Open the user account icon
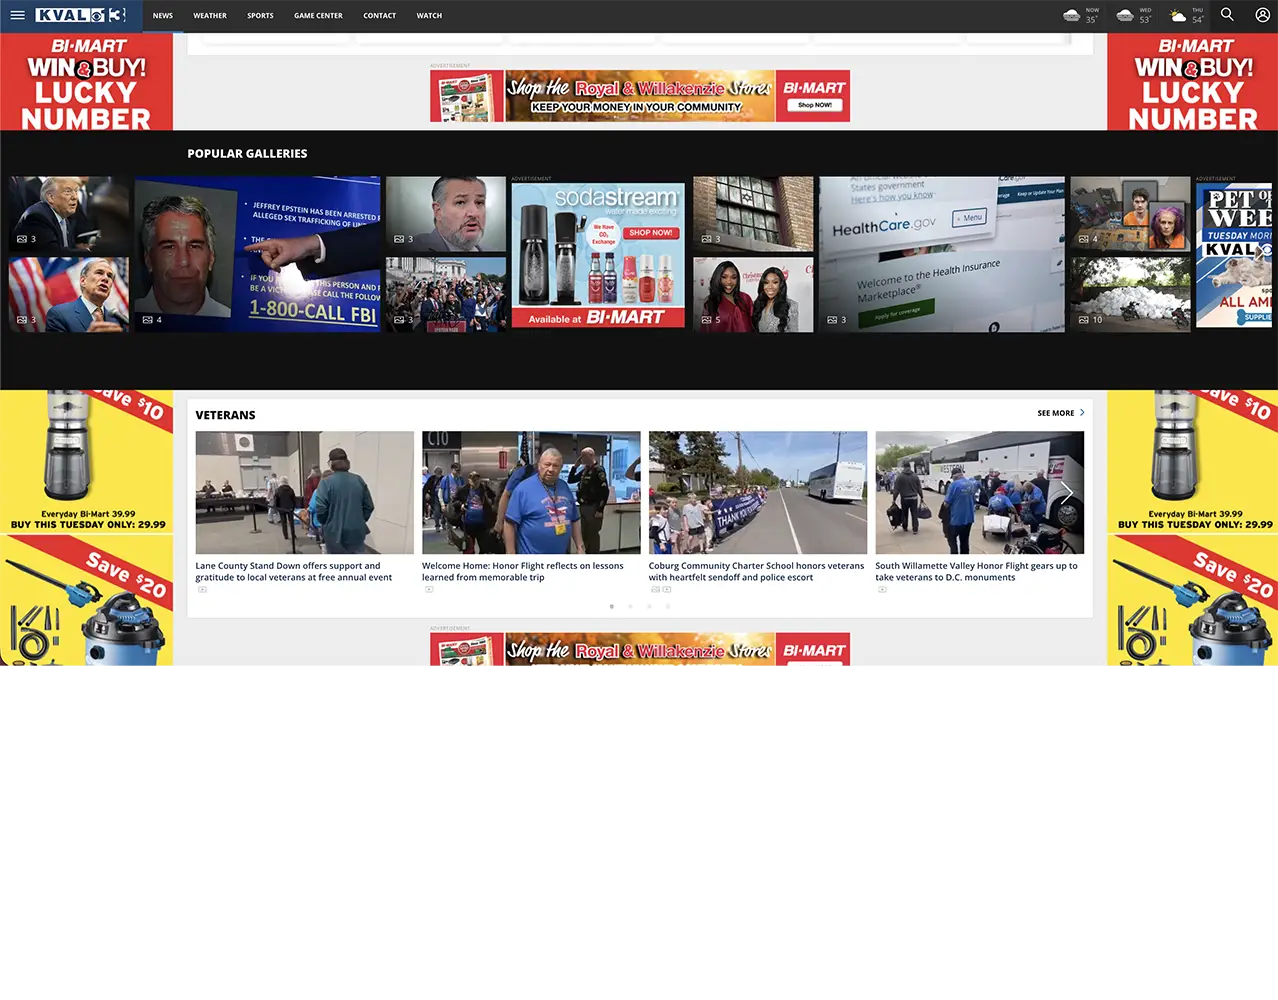1278x1000 pixels. coord(1262,15)
